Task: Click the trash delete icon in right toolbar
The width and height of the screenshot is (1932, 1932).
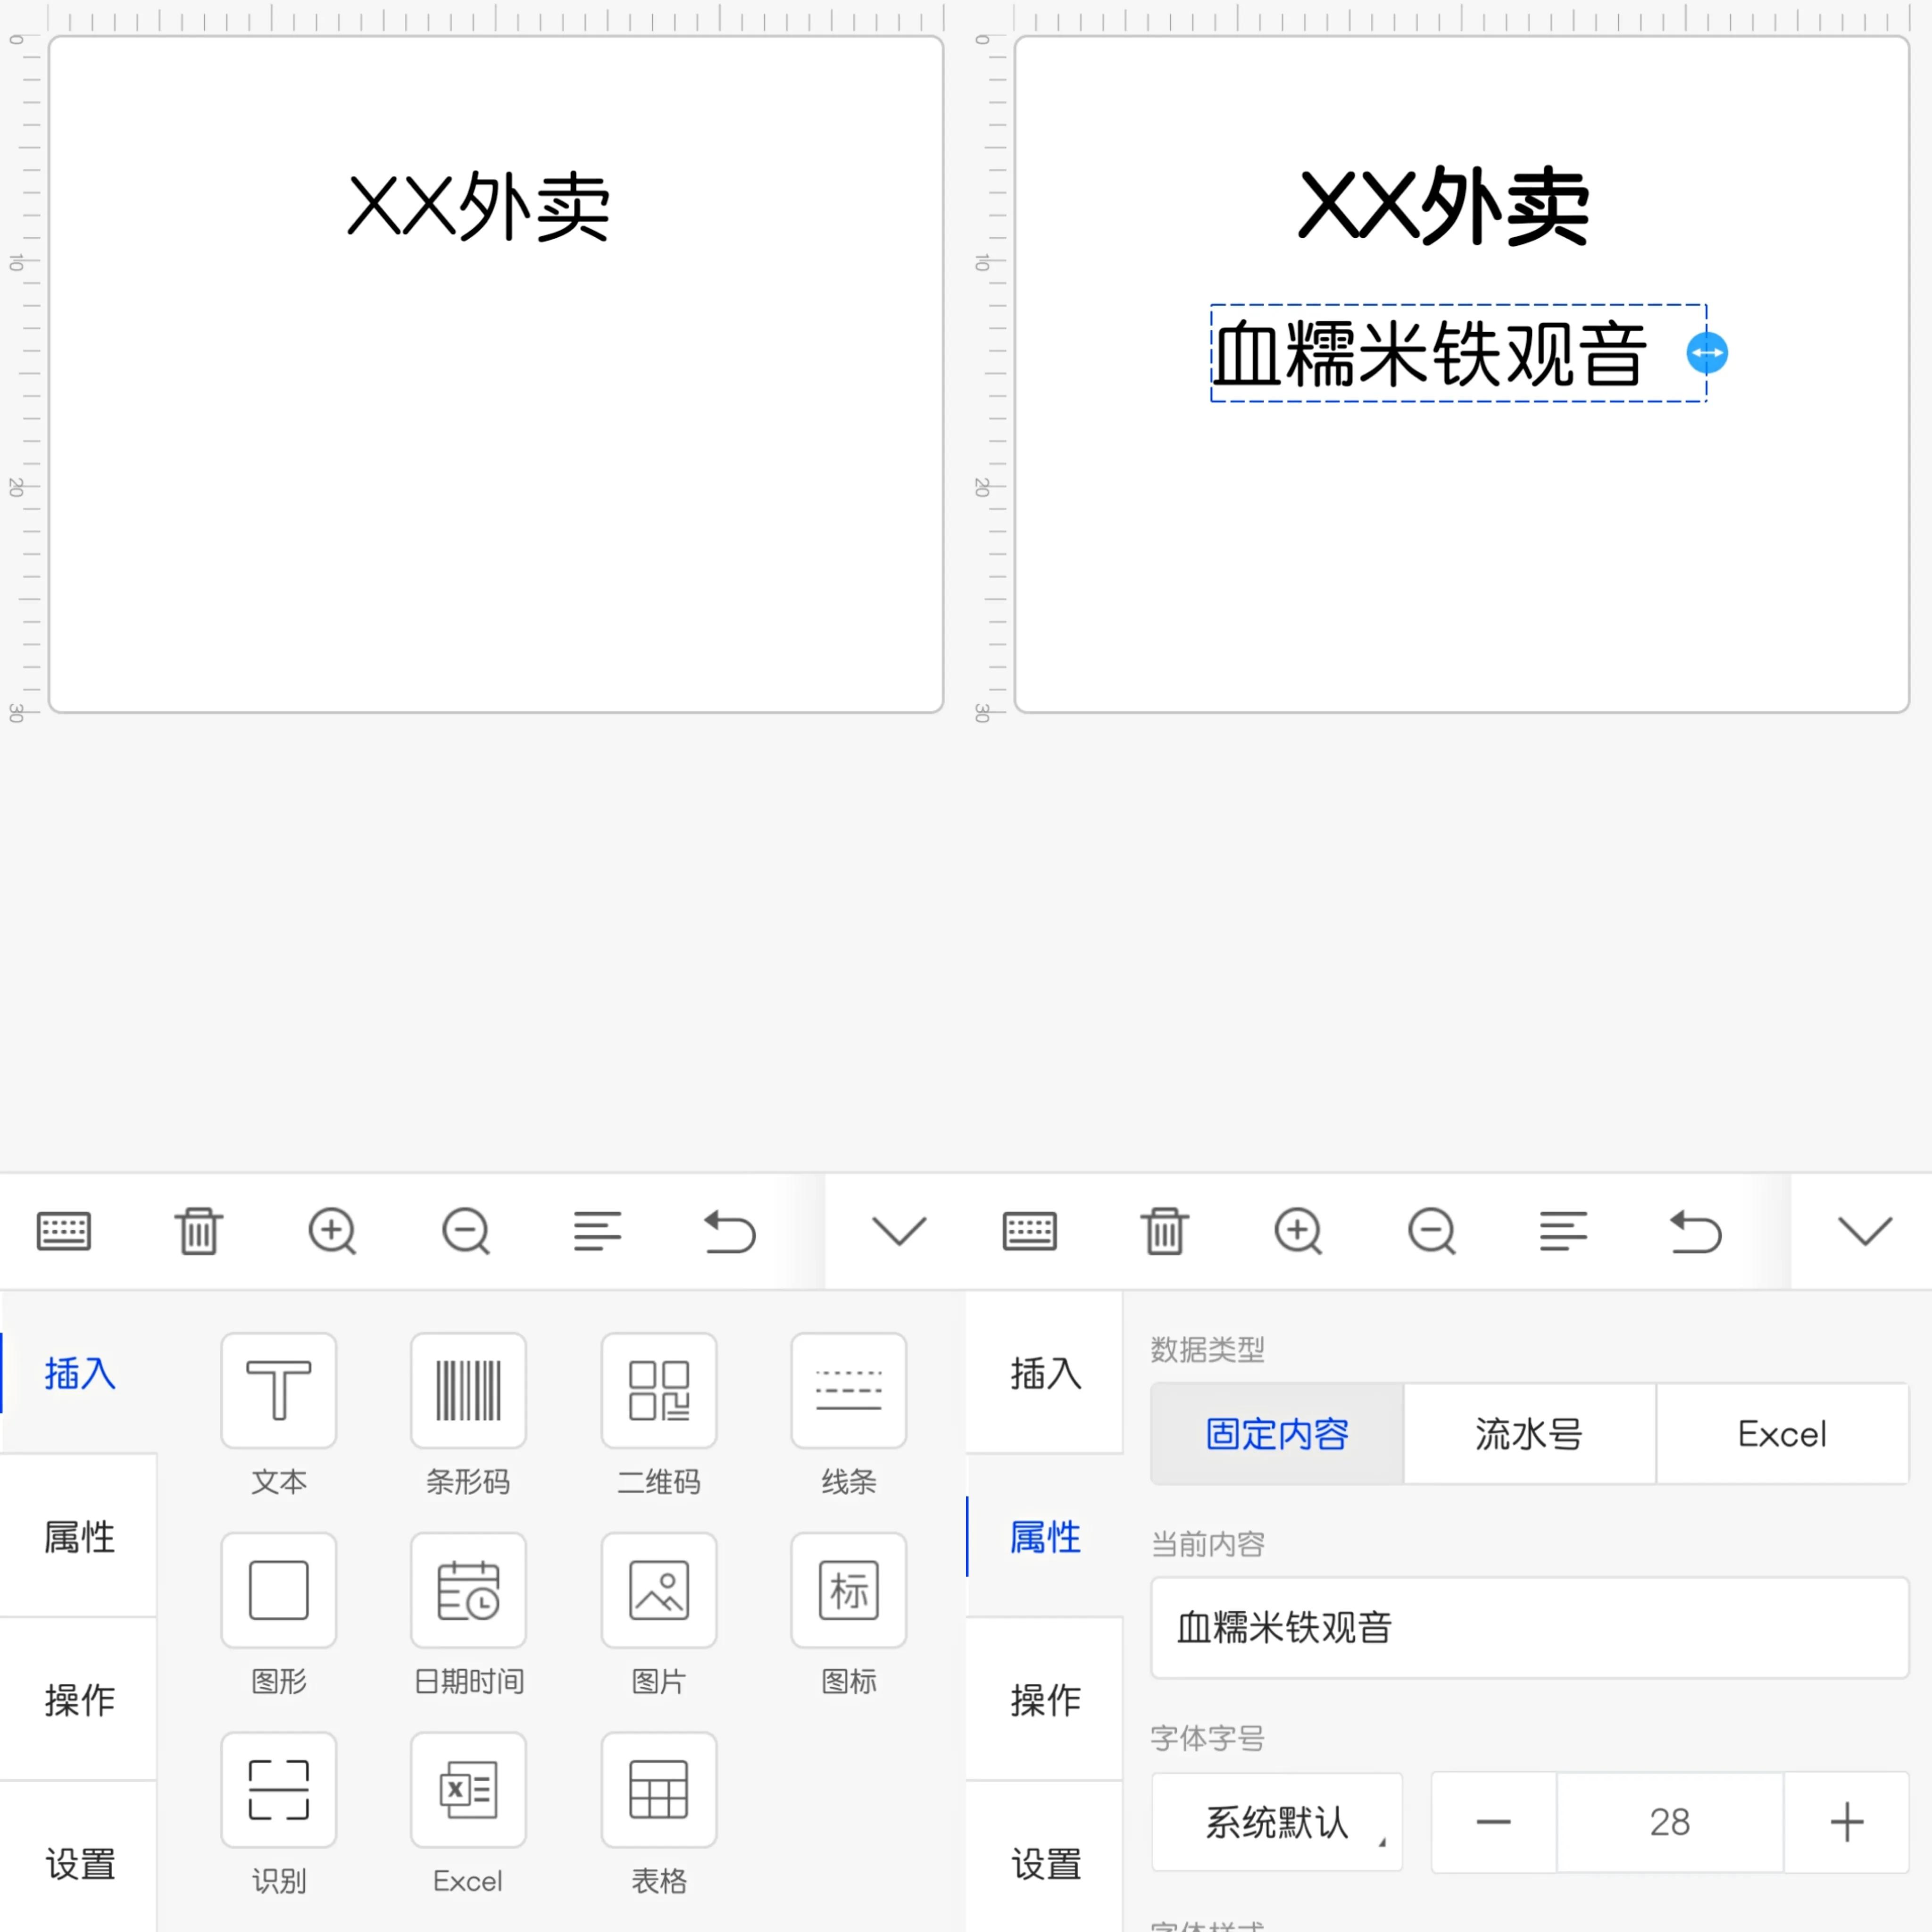Action: click(x=1164, y=1231)
